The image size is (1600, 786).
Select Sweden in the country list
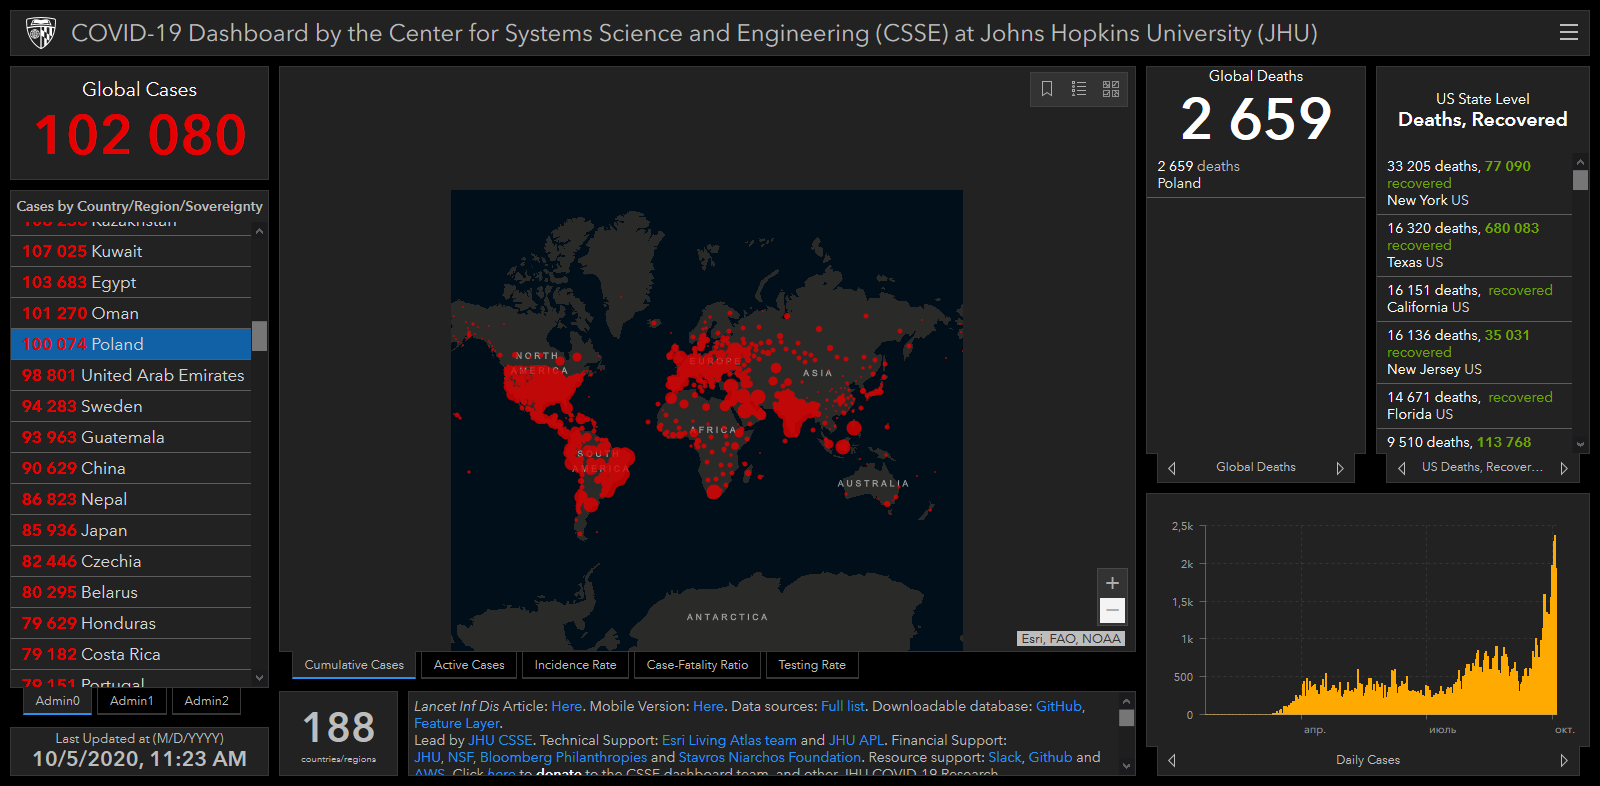(131, 406)
